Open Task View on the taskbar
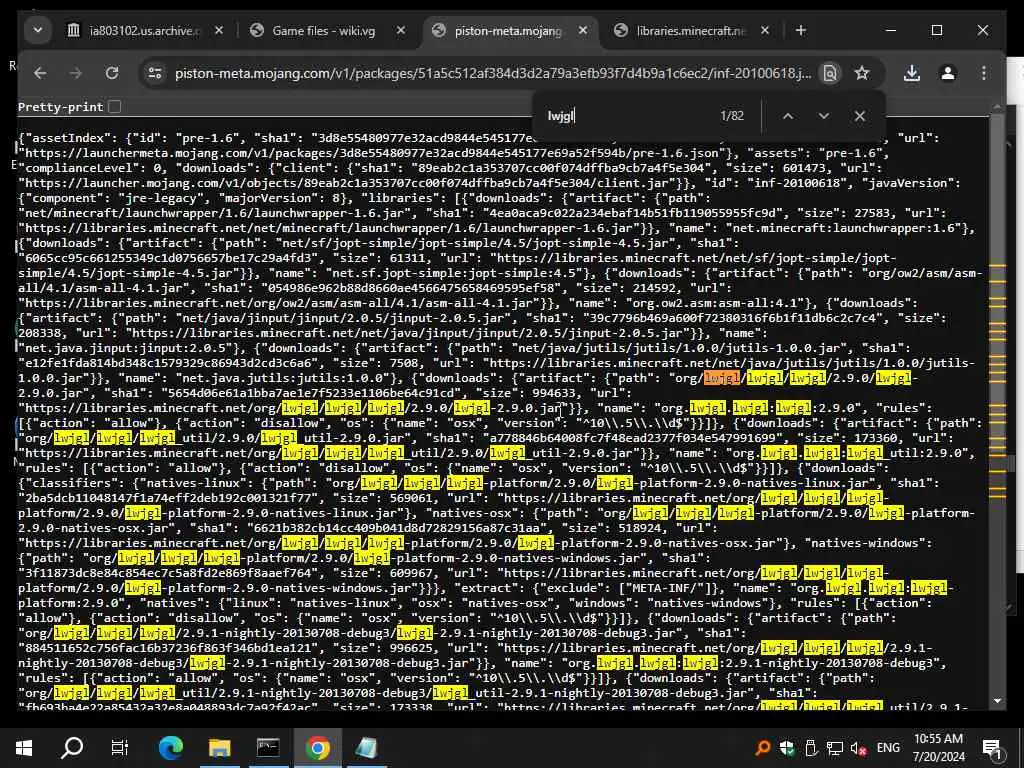 click(x=120, y=748)
